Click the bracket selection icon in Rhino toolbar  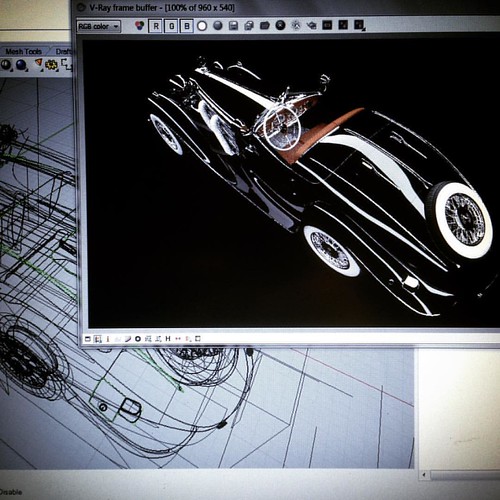click(x=67, y=64)
